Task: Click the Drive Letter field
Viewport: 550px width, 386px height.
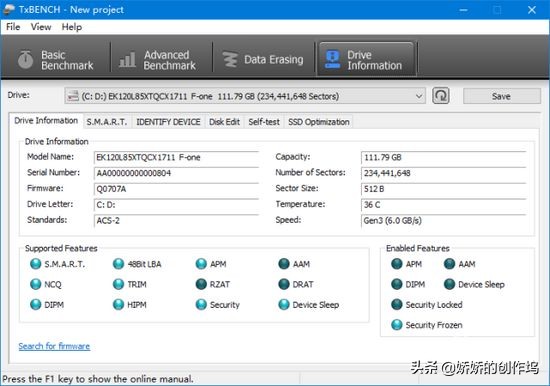Action: (176, 205)
